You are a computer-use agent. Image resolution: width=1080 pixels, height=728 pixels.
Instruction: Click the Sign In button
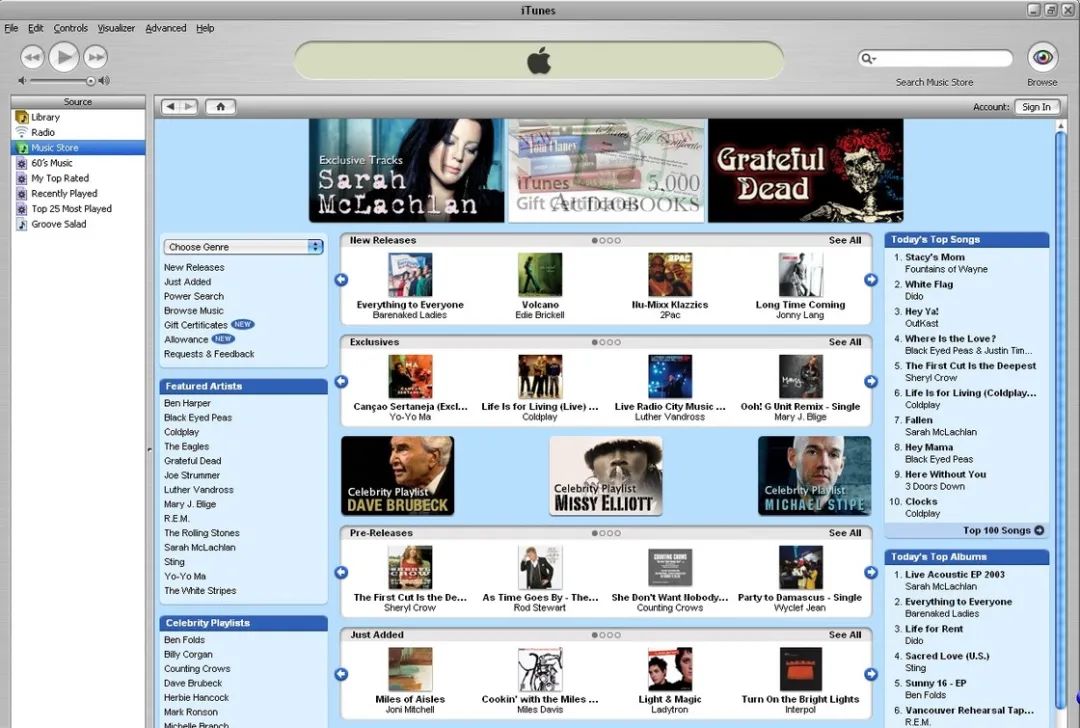1036,107
